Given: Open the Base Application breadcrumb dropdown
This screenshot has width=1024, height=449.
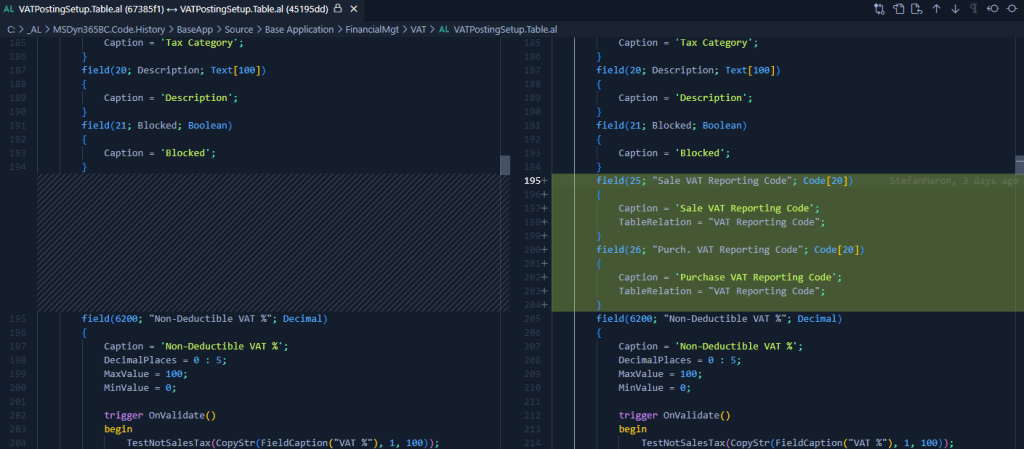Looking at the screenshot, I should point(293,29).
